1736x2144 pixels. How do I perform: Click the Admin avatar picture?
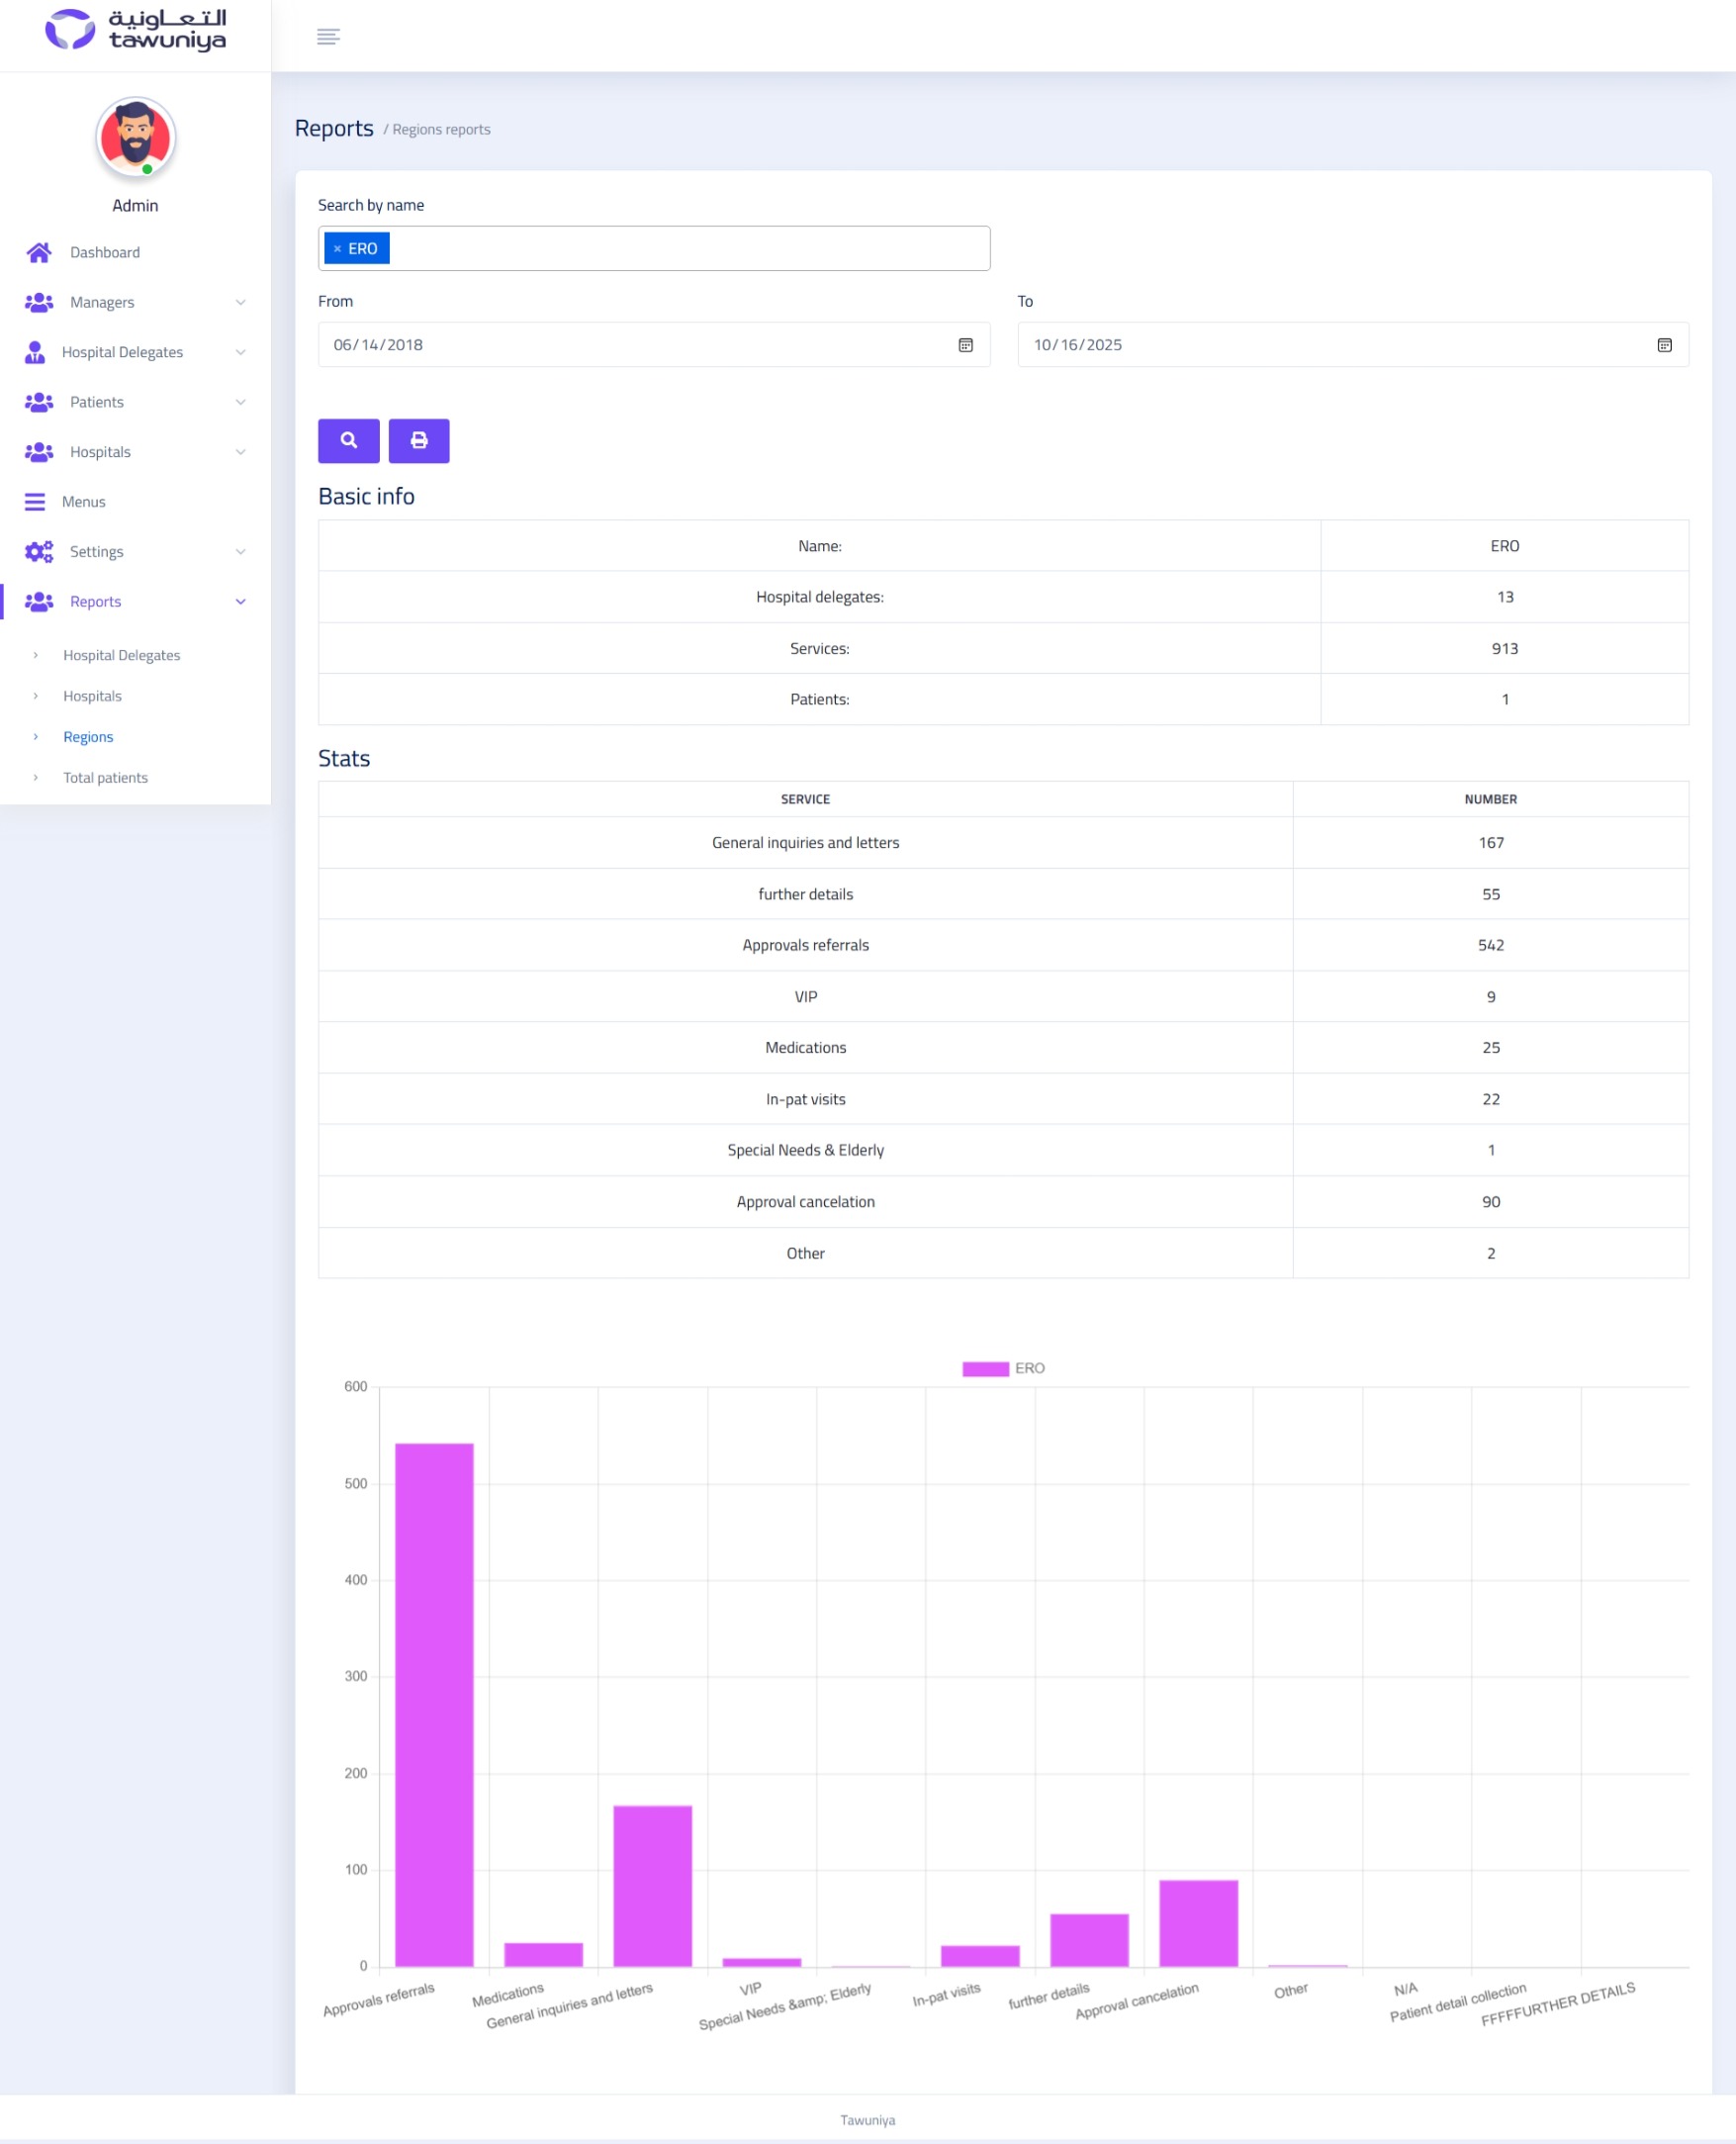135,137
